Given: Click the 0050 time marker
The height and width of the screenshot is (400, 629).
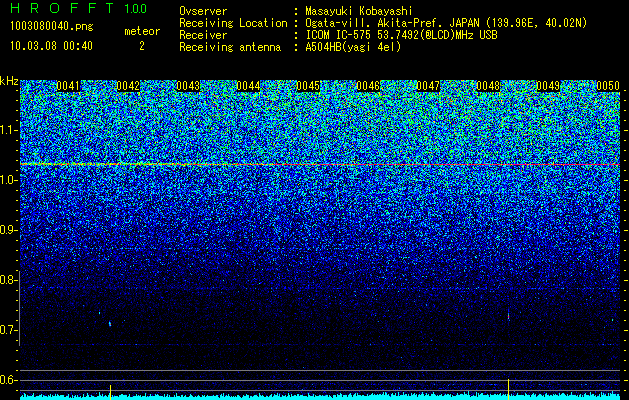Looking at the screenshot, I should pyautogui.click(x=608, y=86).
